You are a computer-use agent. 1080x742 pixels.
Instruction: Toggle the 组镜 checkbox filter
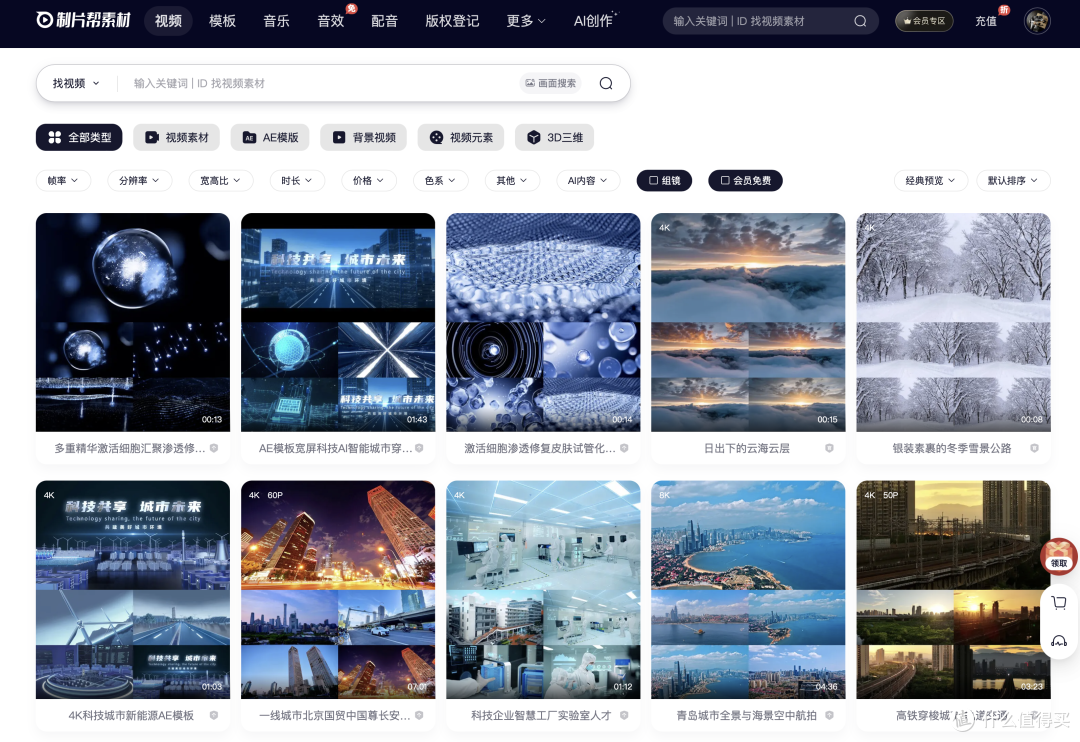(665, 181)
